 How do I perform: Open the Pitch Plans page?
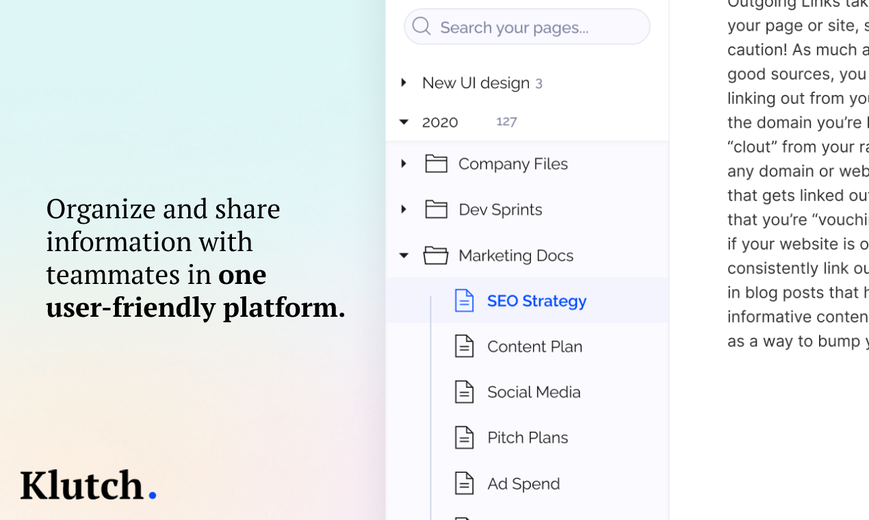click(528, 437)
